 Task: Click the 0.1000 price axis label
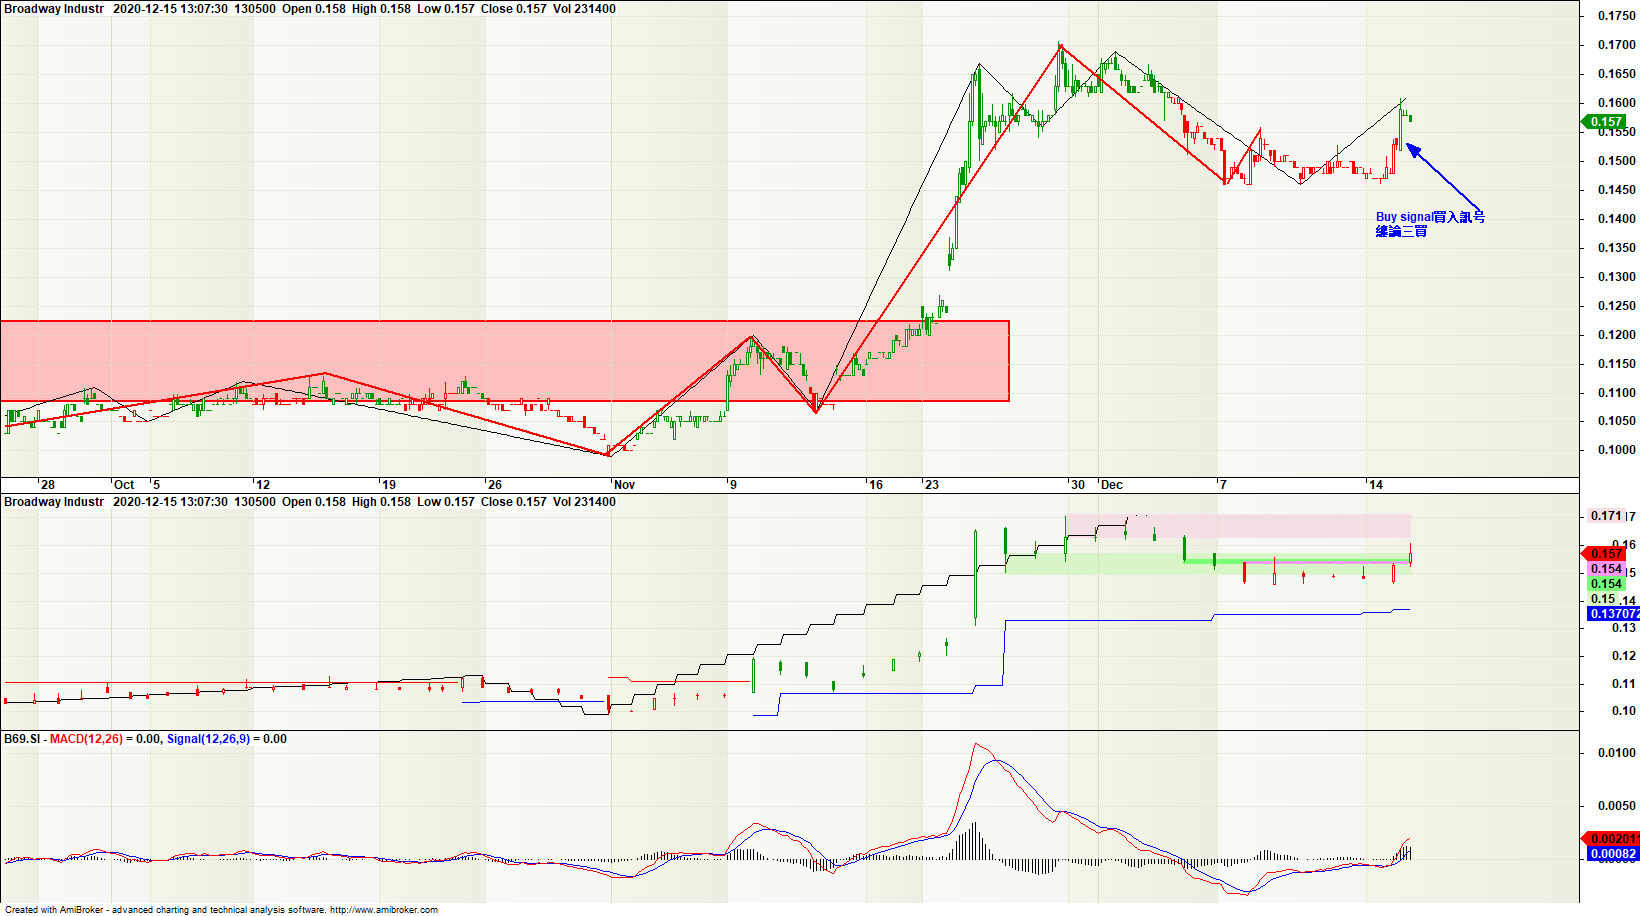coord(1617,450)
